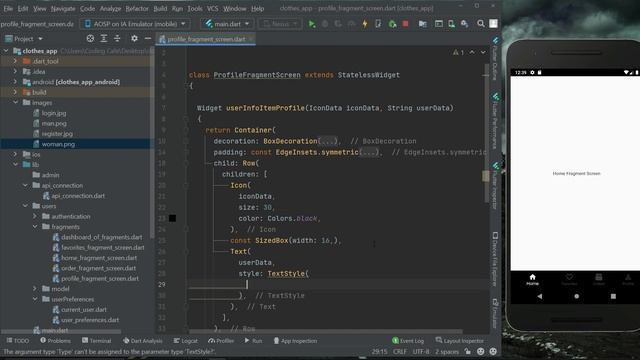
Task: Run the app with the green play button
Action: 312,24
